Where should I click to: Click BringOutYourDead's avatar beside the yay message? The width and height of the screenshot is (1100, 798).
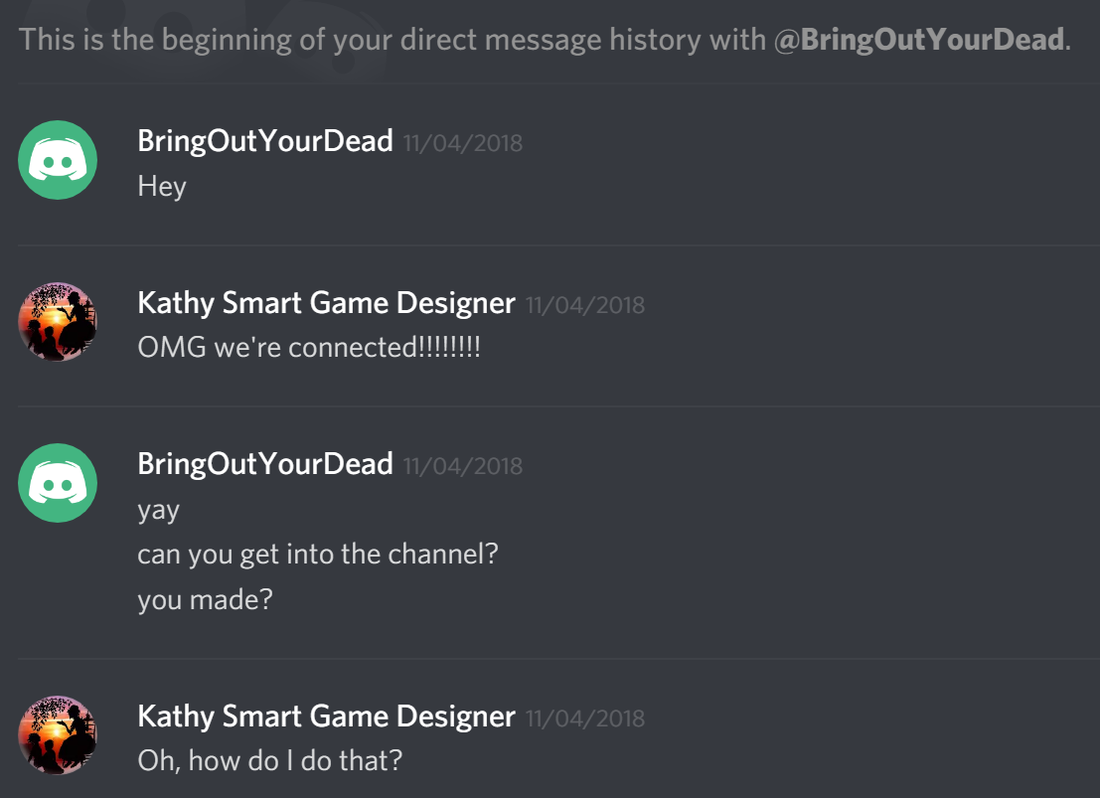[x=58, y=483]
